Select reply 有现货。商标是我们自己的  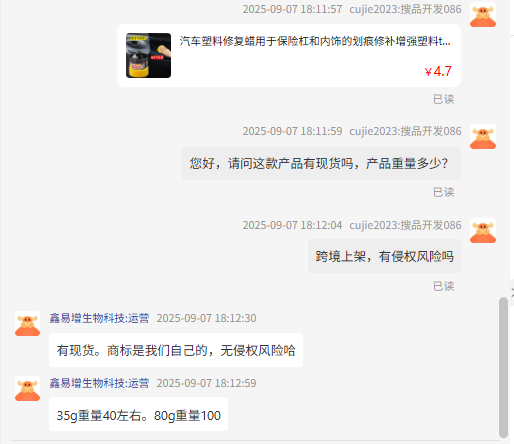point(176,350)
